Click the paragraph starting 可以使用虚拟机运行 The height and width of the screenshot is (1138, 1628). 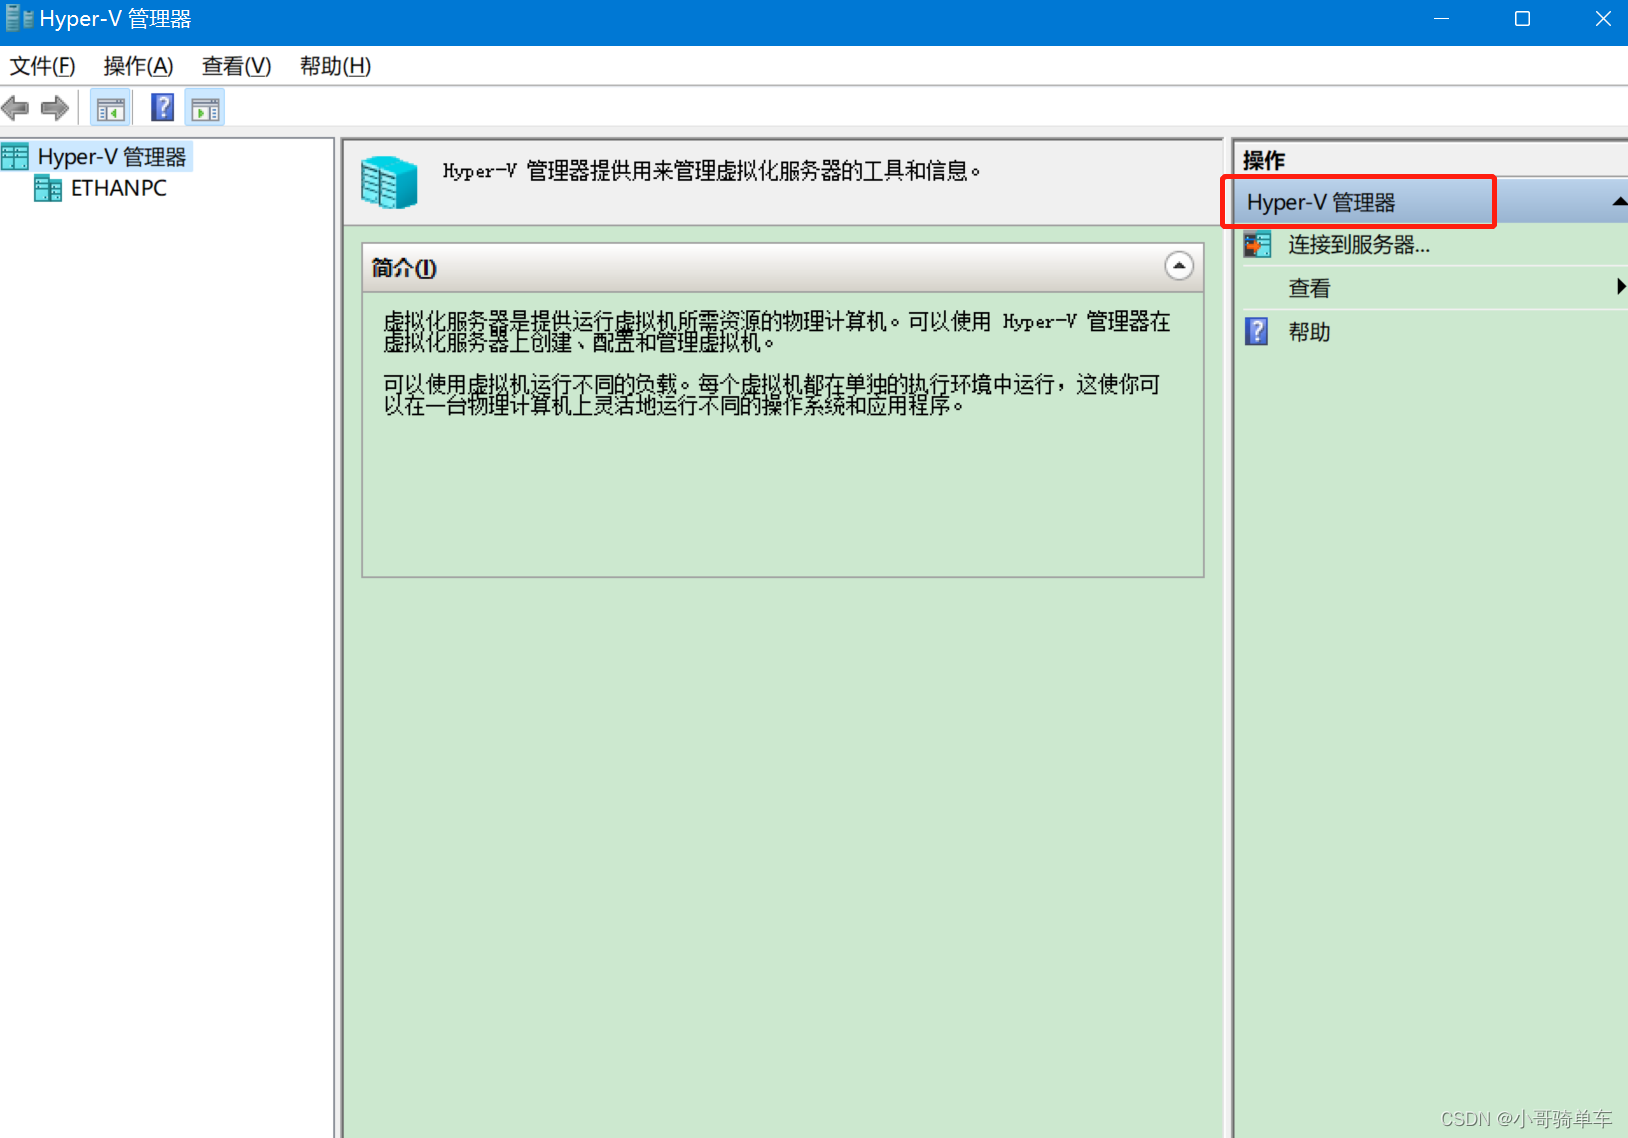point(772,395)
